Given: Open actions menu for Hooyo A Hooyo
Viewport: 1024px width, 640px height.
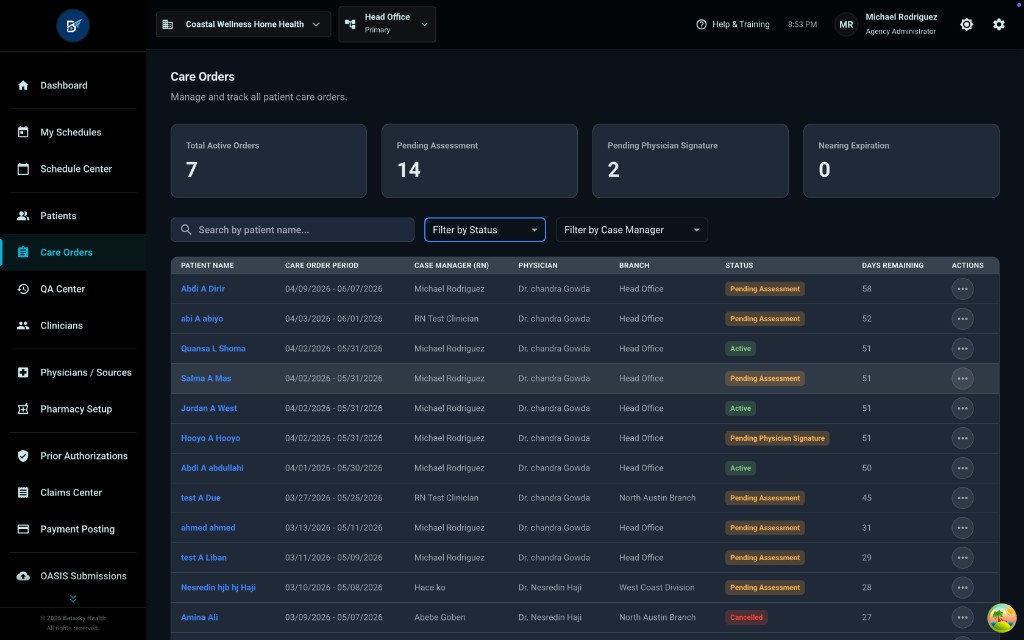Looking at the screenshot, I should [962, 438].
